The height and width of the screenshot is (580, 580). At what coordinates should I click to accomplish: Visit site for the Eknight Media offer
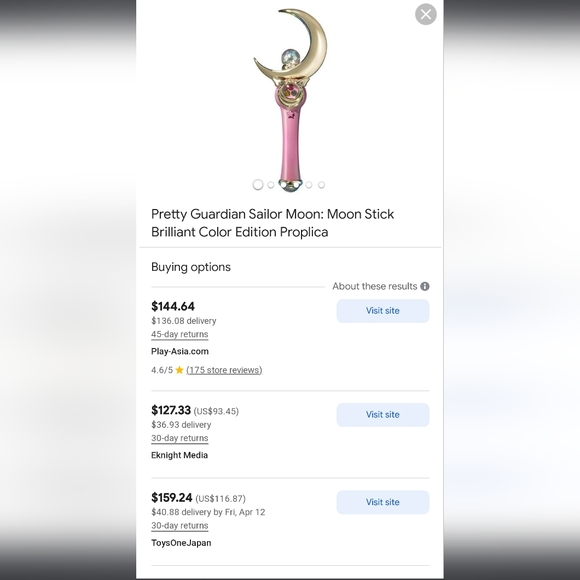[383, 415]
